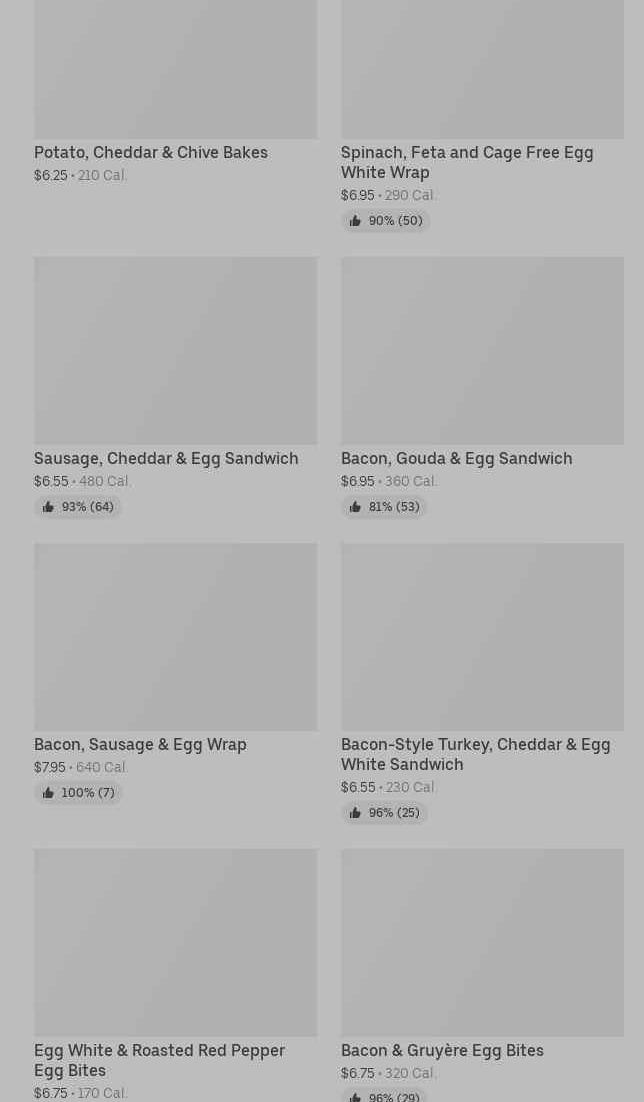Click thumbs-up icon under Bacon-Style Turkey sandwich
Image resolution: width=644 pixels, height=1102 pixels.
click(x=355, y=813)
